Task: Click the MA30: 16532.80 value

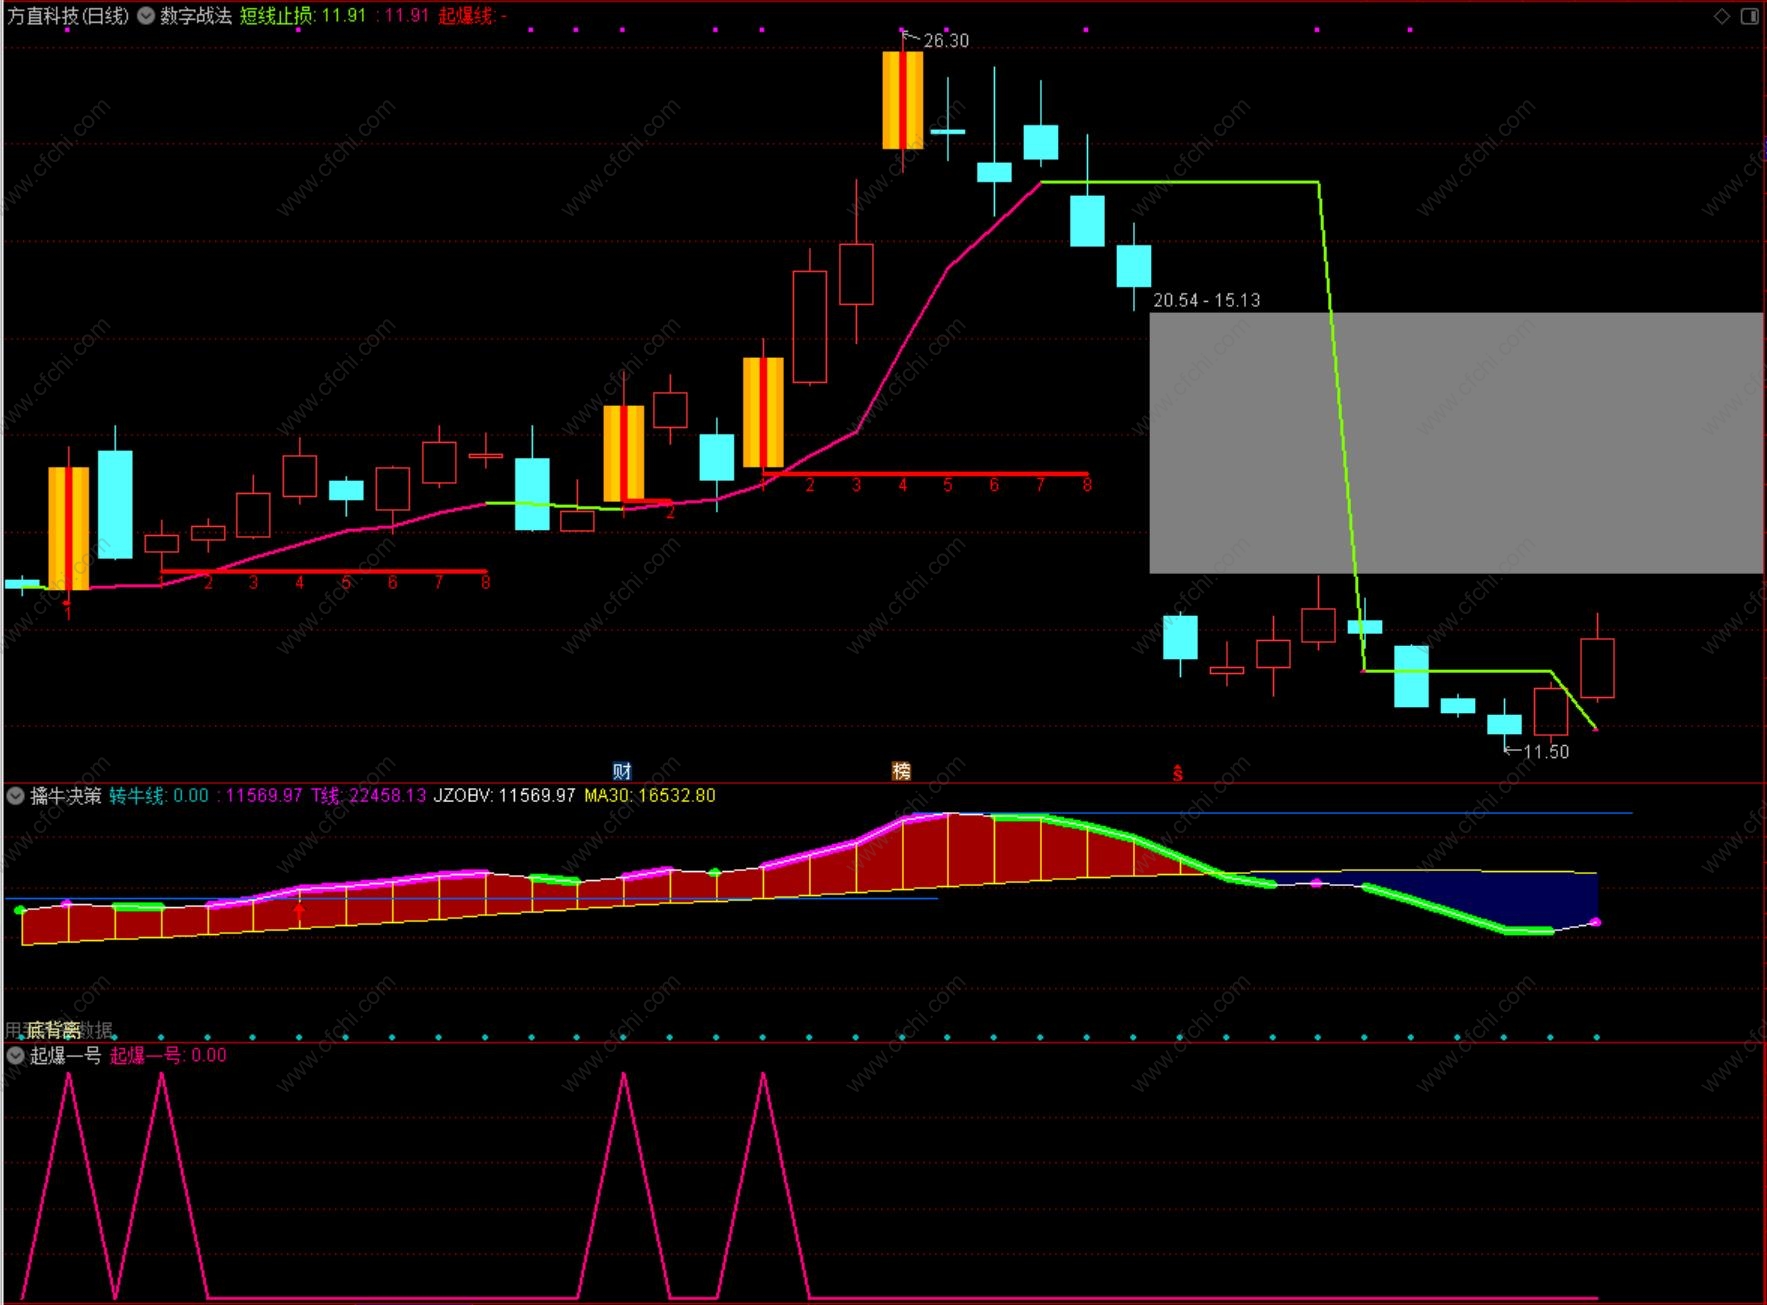Action: tap(650, 796)
